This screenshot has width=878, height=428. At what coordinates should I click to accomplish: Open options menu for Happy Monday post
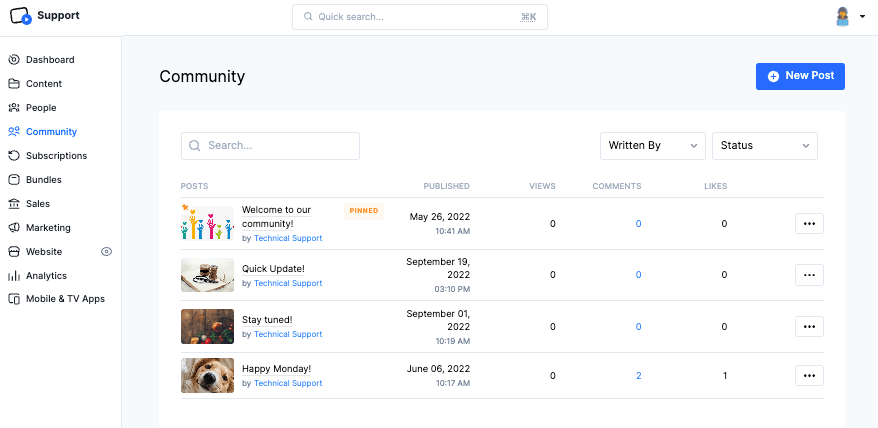[x=809, y=376]
